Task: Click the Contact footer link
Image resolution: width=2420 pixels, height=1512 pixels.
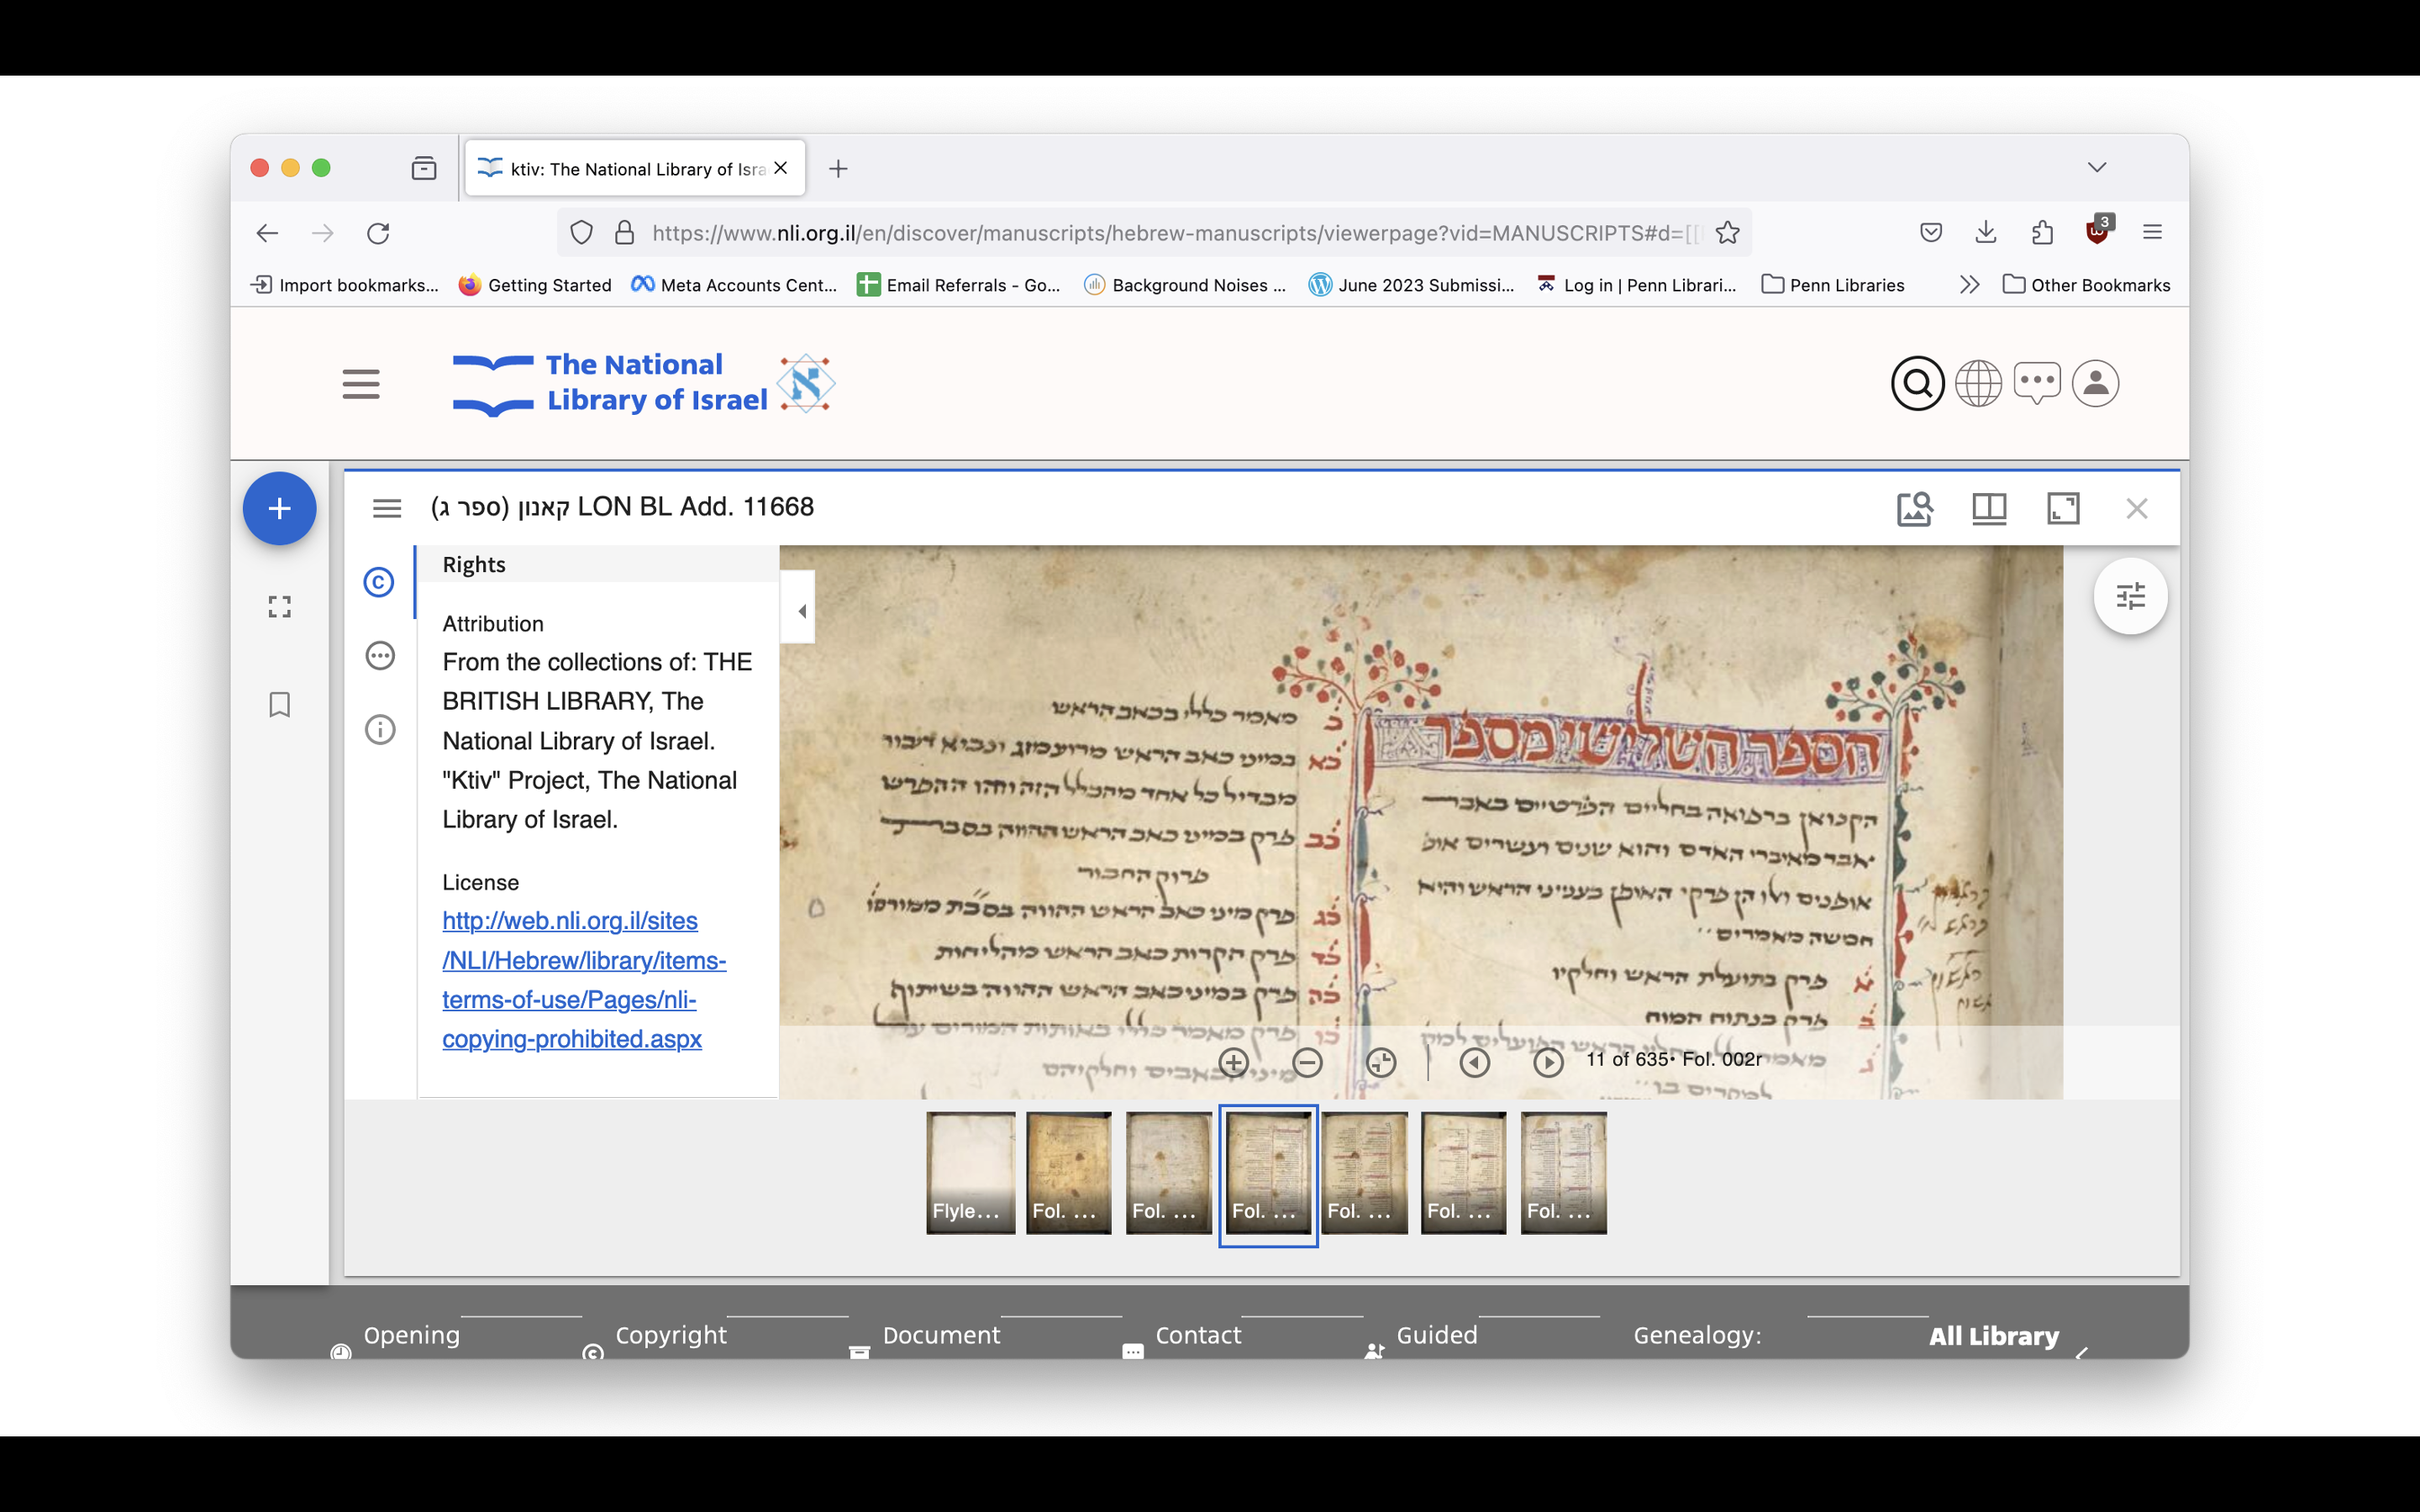Action: click(1198, 1335)
